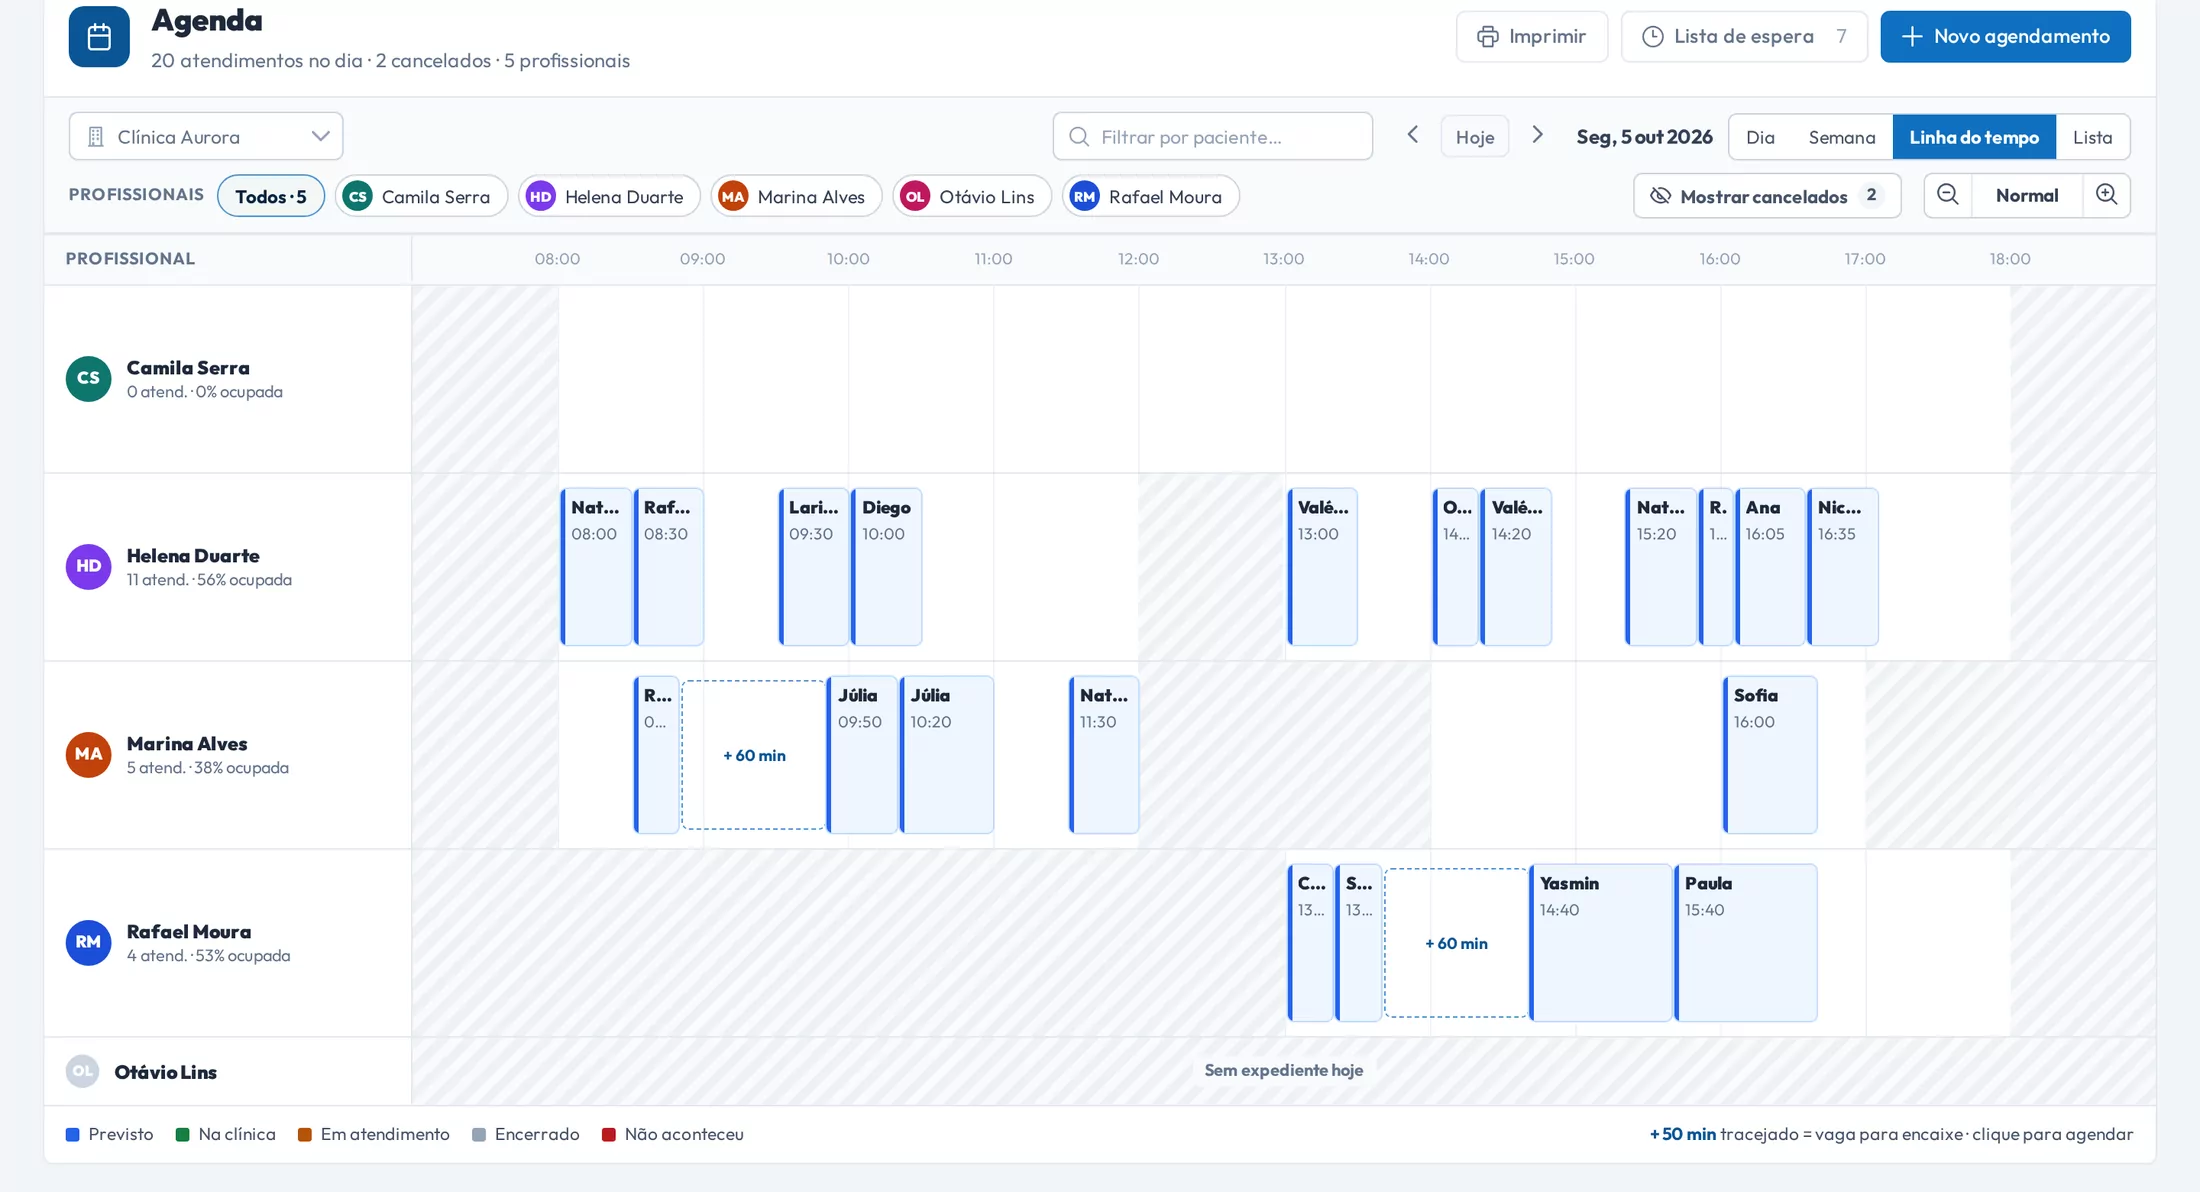Click Camila Serra's CS avatar in row
The width and height of the screenshot is (2200, 1192).
click(88, 379)
